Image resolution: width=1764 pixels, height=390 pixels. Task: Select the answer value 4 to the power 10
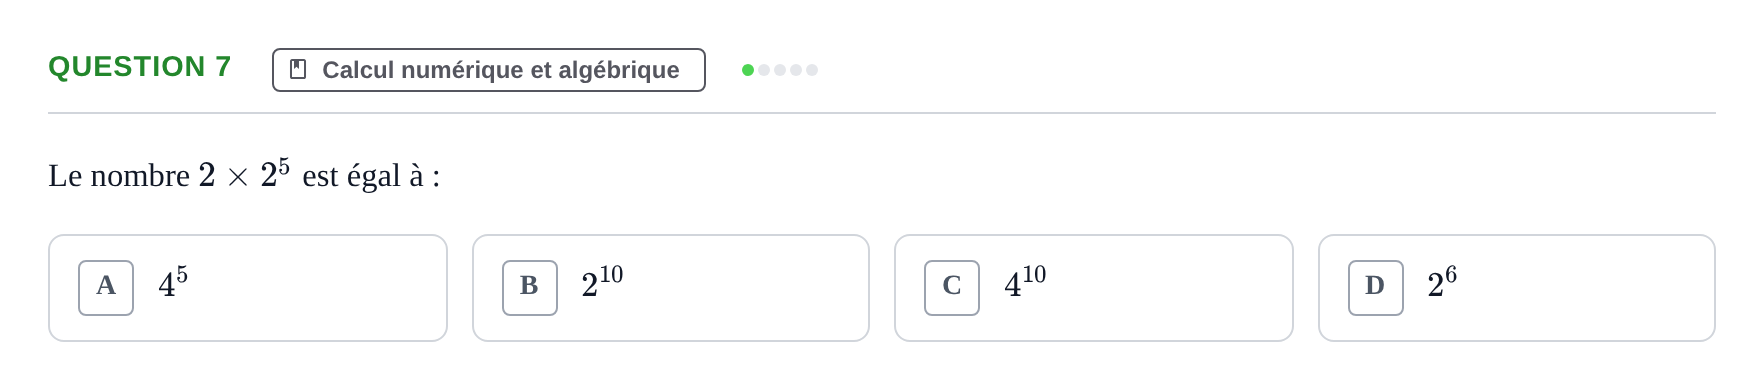tap(1025, 283)
